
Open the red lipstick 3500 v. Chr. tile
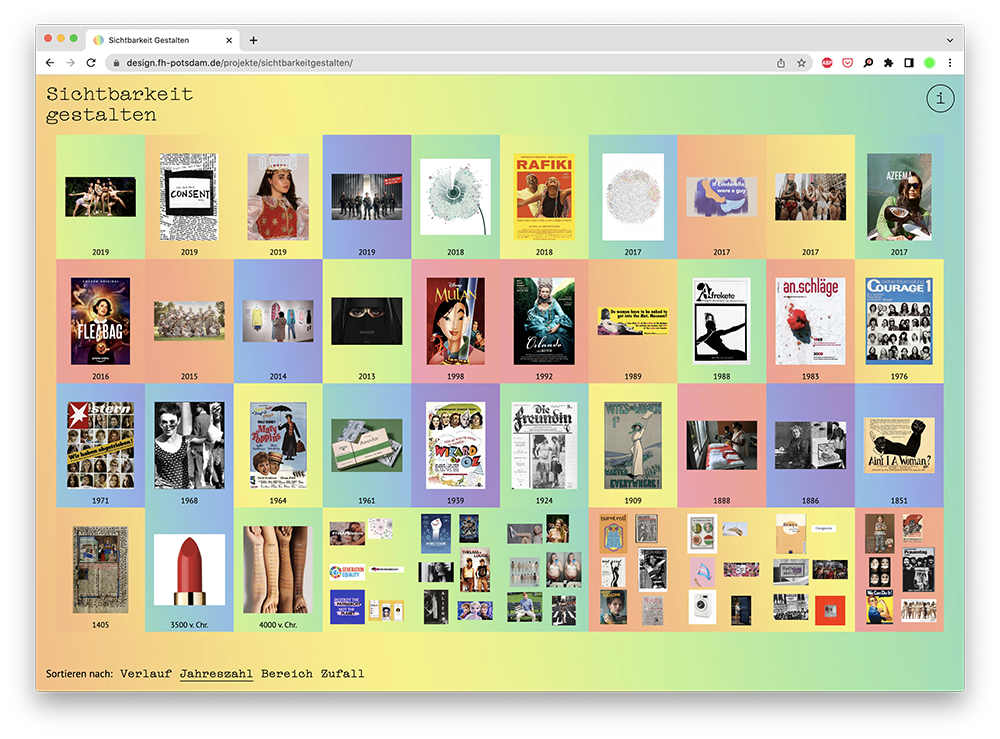pos(189,570)
